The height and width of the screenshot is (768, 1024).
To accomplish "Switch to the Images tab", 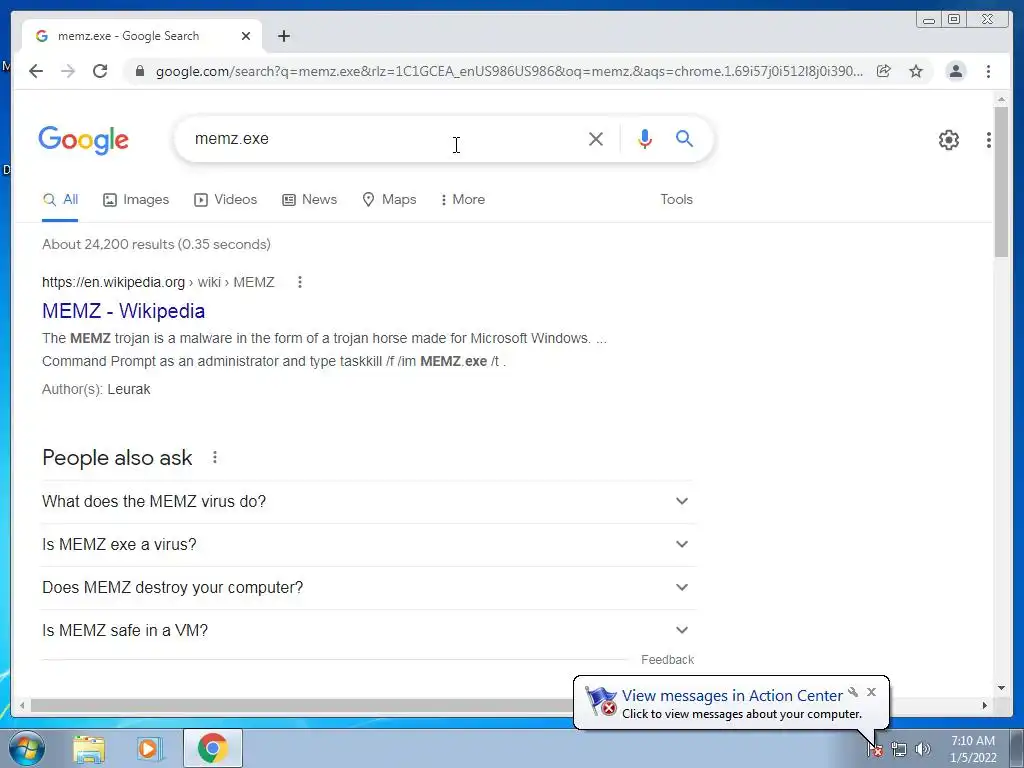I will (136, 200).
